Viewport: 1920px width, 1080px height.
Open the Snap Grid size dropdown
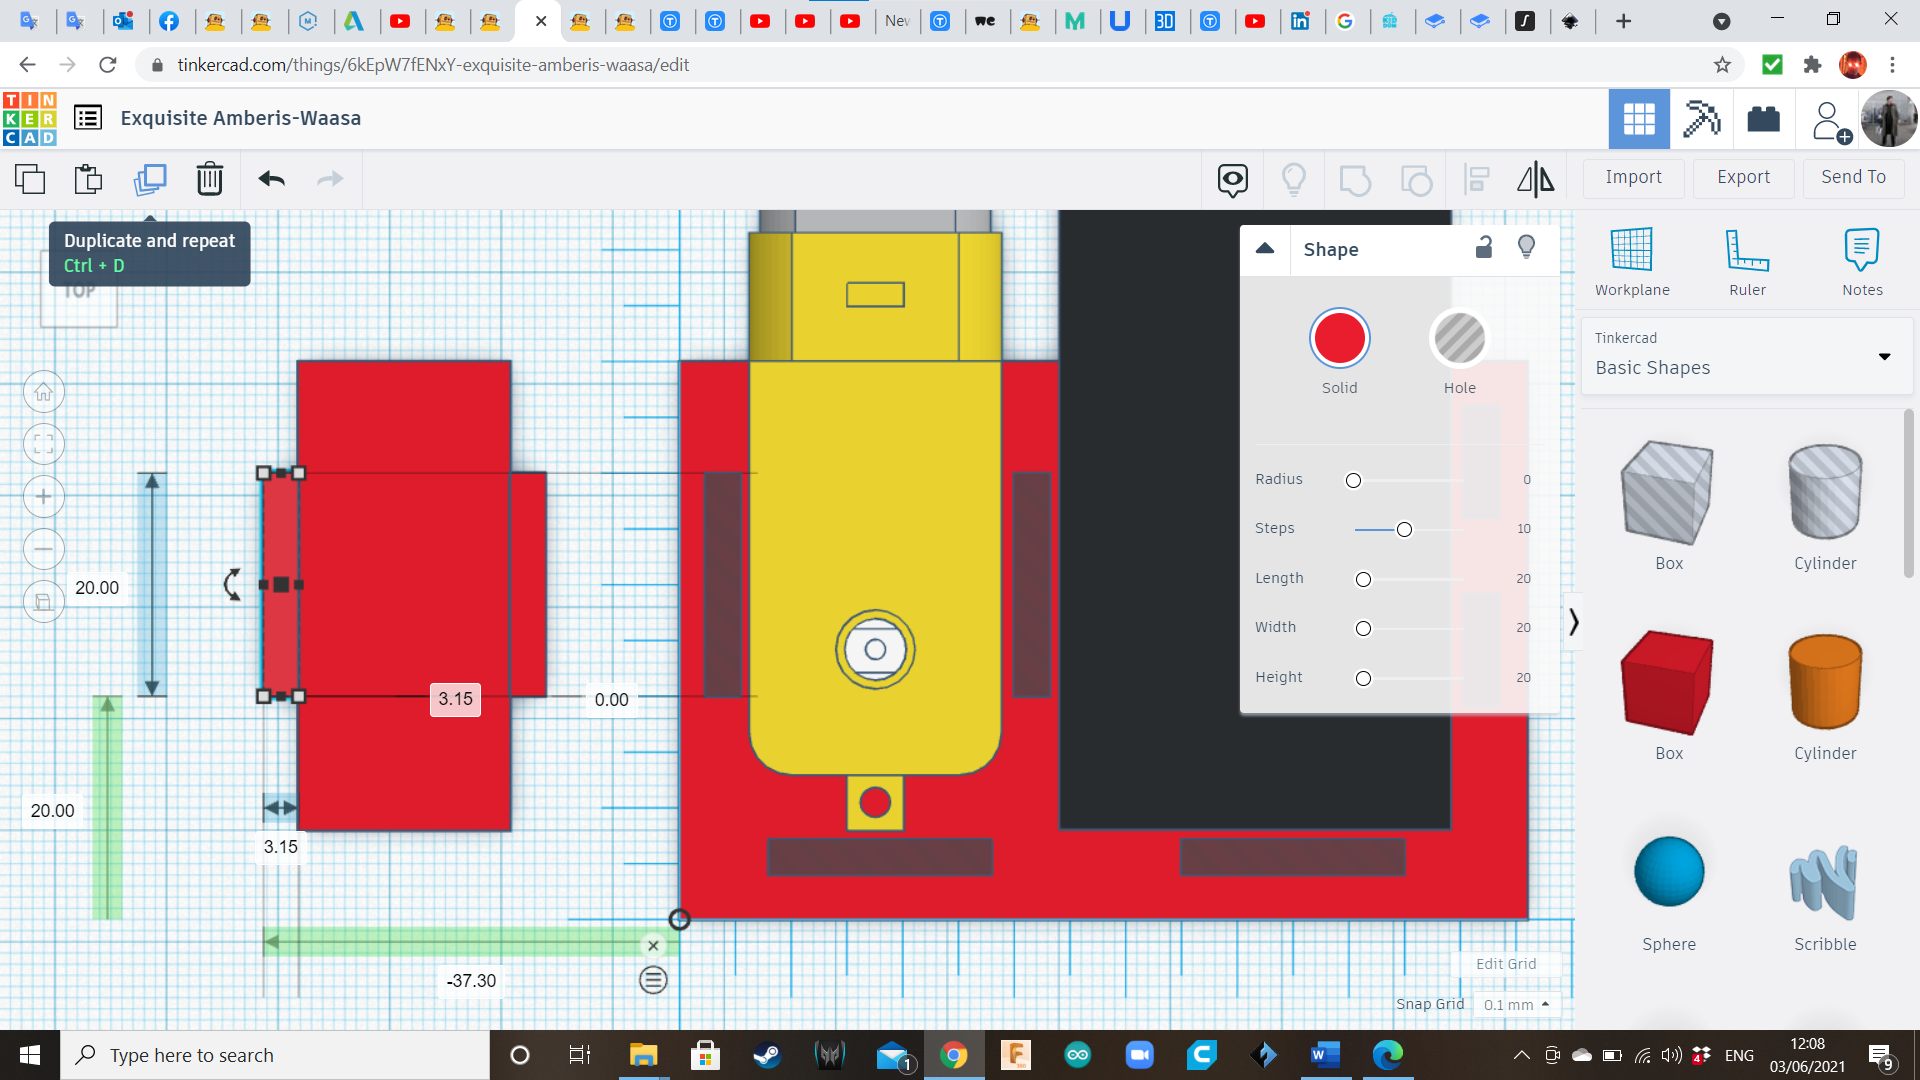point(1516,1004)
